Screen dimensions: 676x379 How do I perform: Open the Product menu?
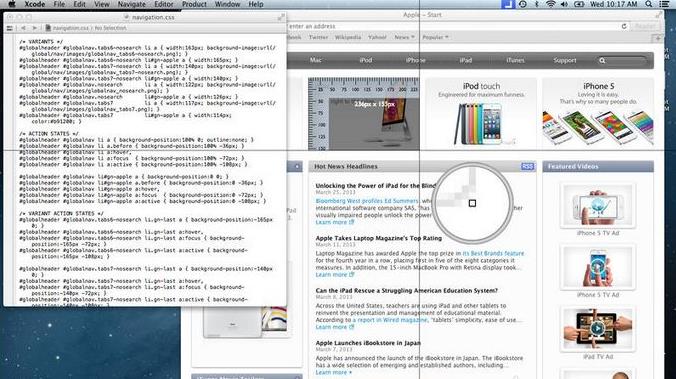(x=194, y=4)
